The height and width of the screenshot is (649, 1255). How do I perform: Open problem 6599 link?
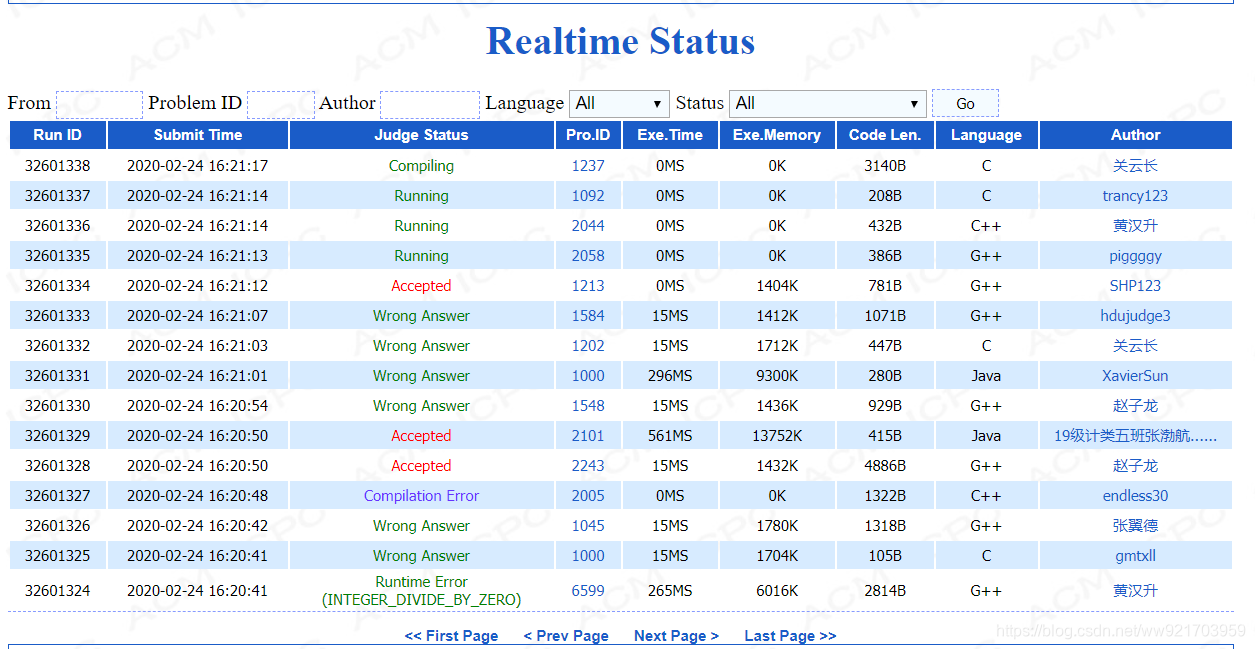pos(588,591)
